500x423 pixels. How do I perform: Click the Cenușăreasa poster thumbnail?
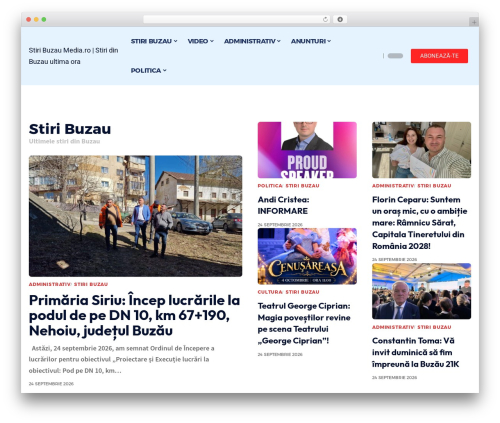pyautogui.click(x=307, y=256)
